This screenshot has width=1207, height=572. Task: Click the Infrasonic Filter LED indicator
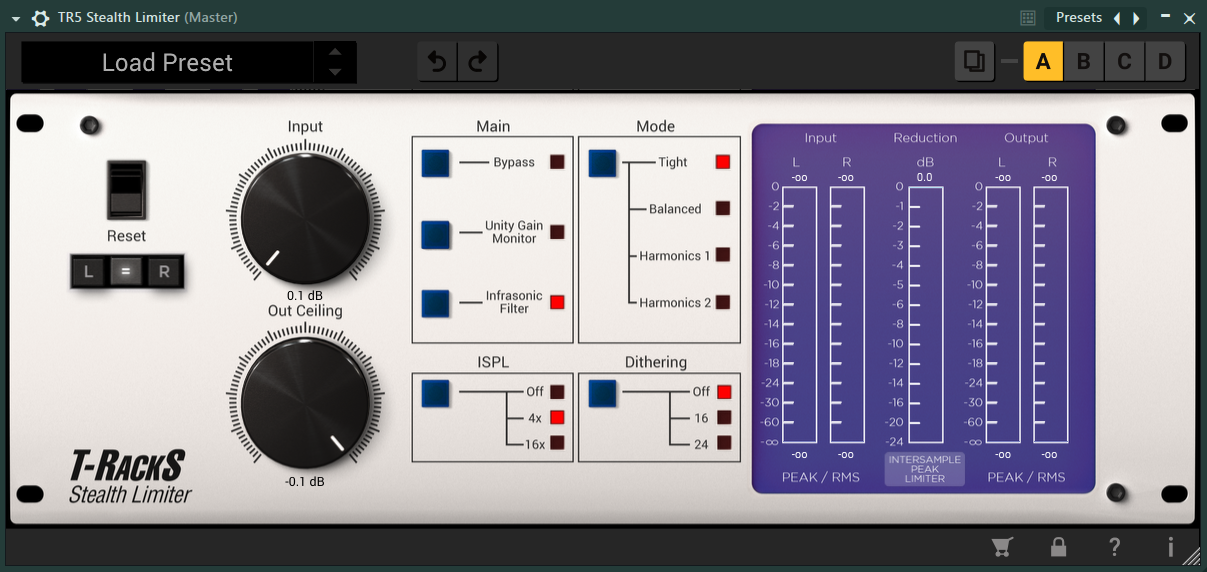tap(557, 302)
